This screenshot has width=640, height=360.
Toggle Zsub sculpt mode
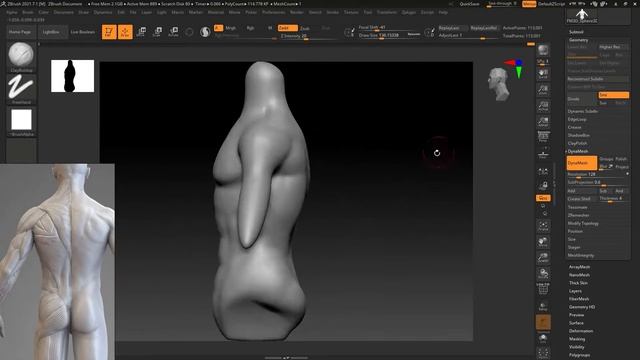304,29
